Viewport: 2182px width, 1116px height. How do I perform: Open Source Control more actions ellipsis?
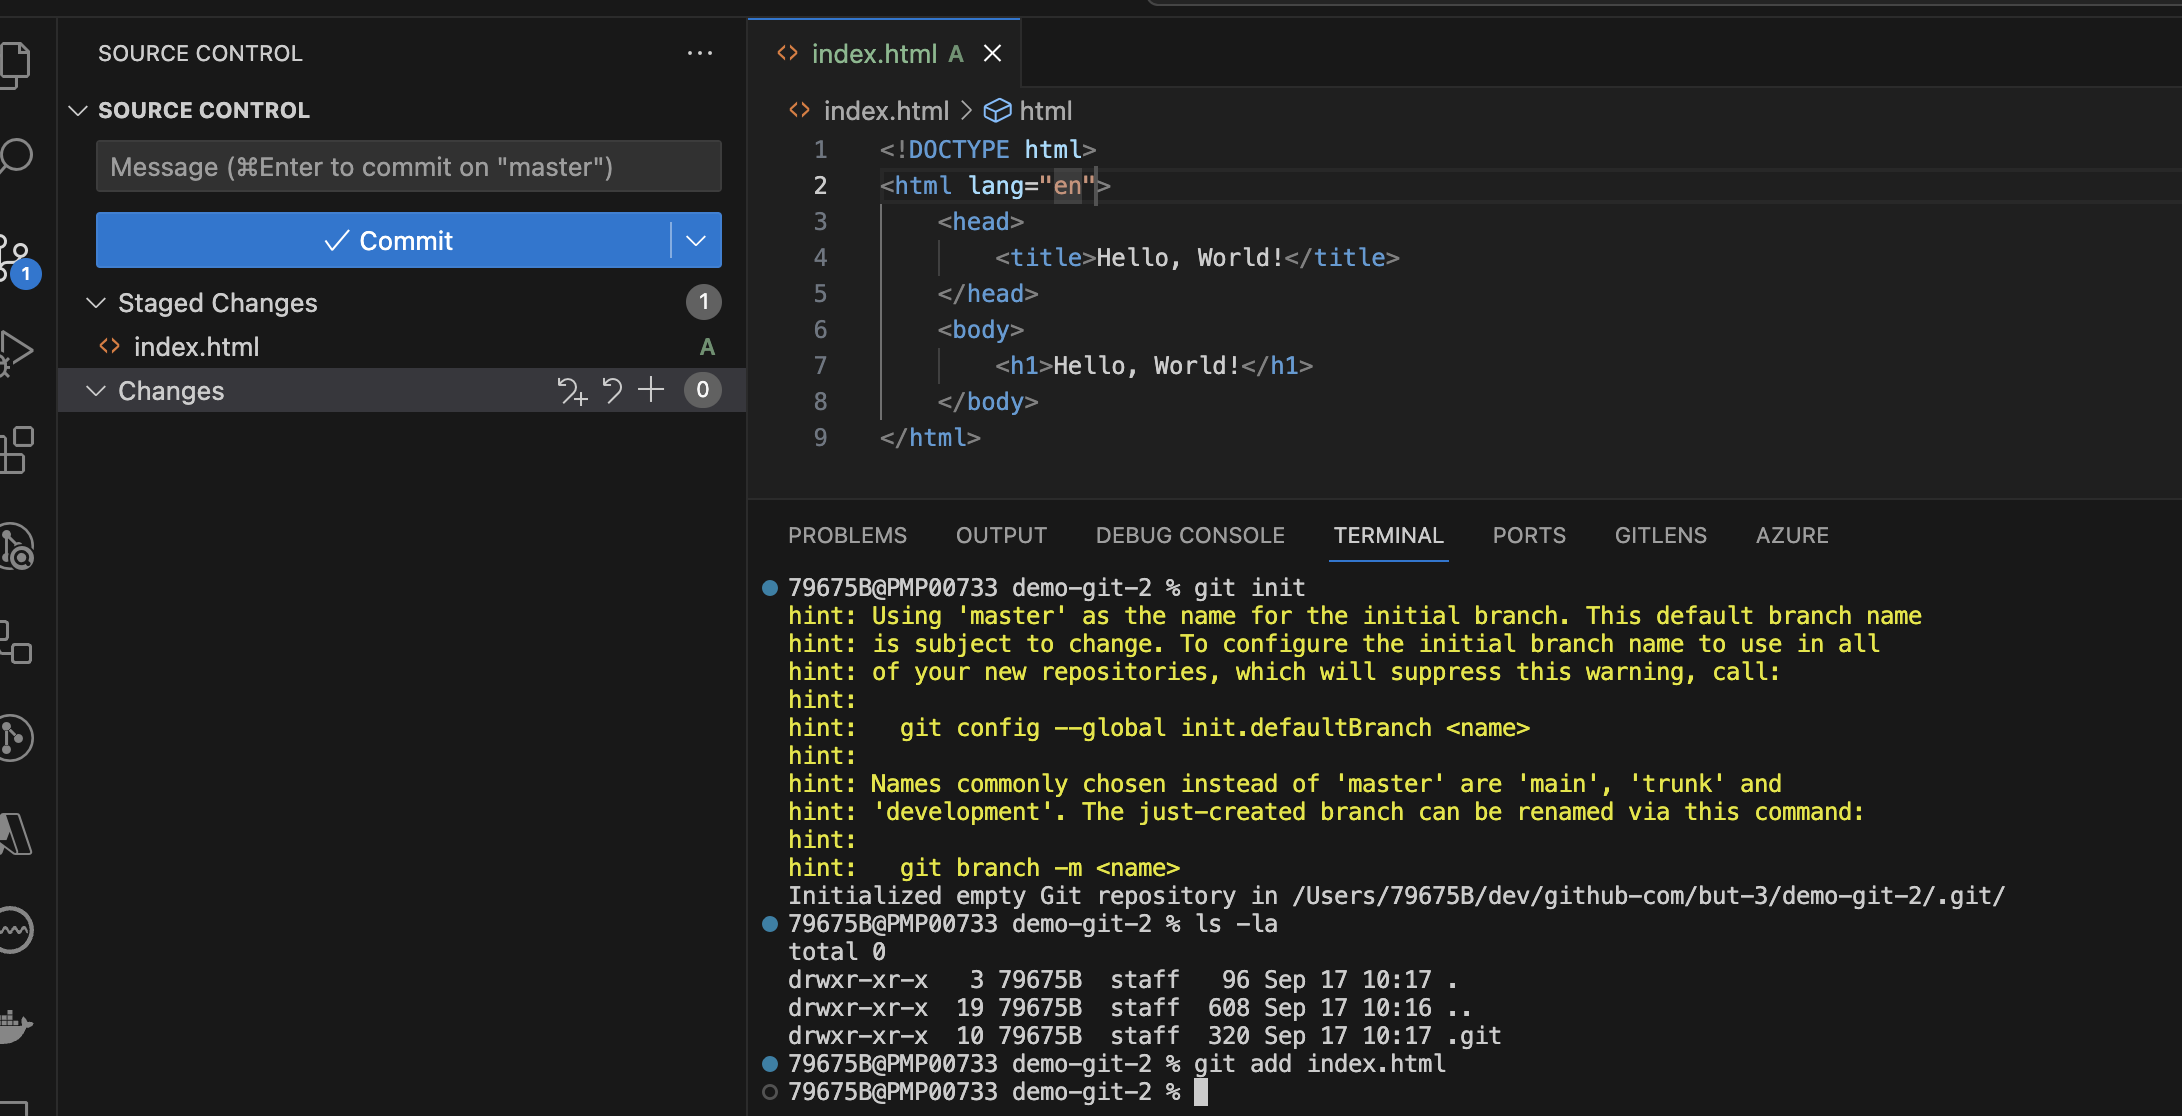pyautogui.click(x=700, y=53)
